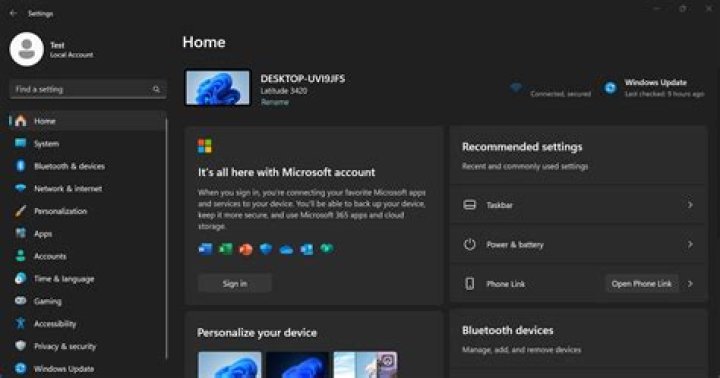Click the Home house icon in sidebar
720x378 pixels.
pos(21,121)
